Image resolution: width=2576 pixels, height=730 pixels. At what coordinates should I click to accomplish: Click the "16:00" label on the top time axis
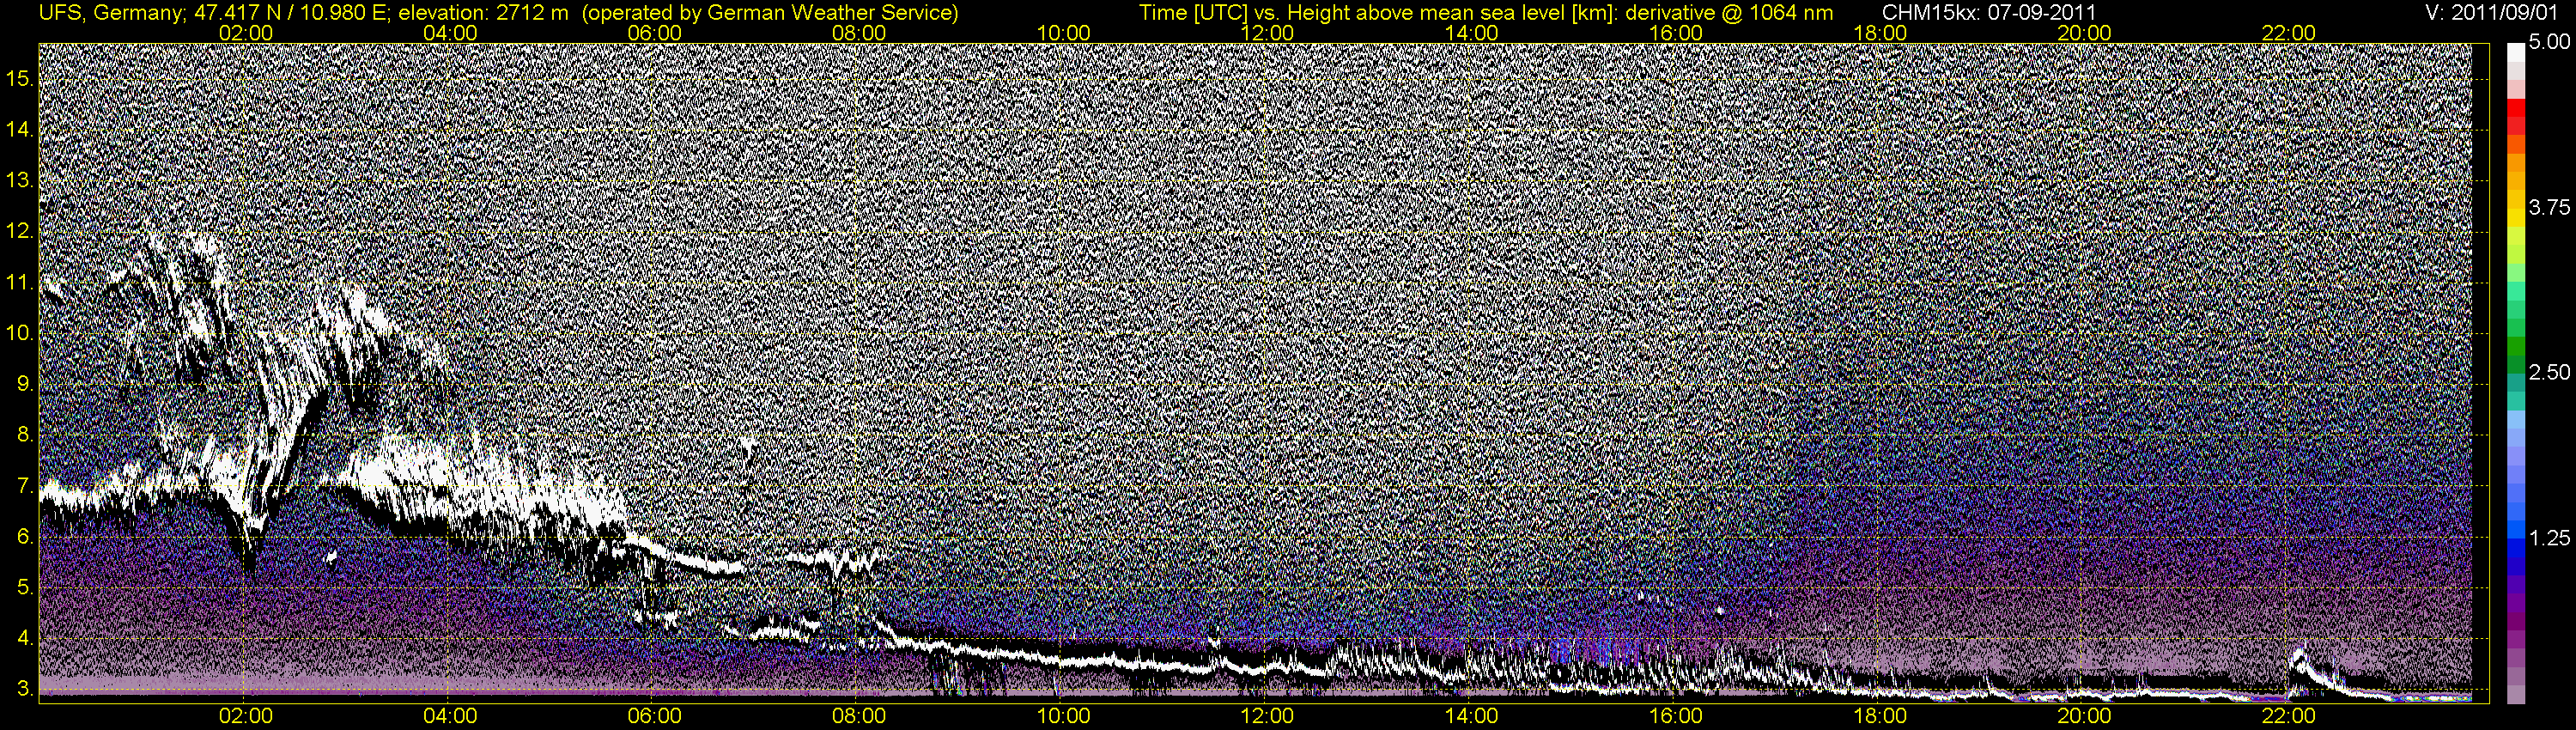coord(1676,33)
